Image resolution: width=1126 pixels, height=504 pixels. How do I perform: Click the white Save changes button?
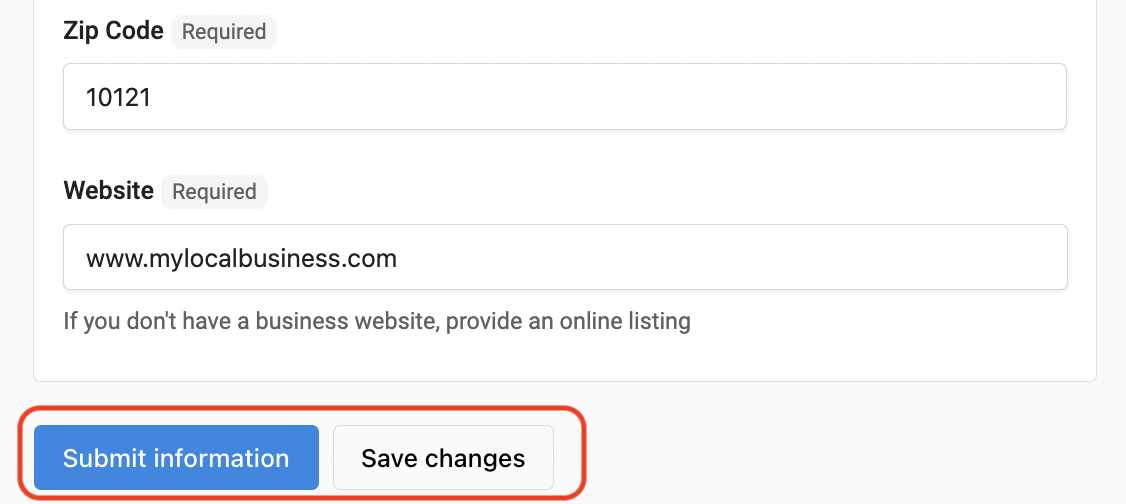pos(443,457)
